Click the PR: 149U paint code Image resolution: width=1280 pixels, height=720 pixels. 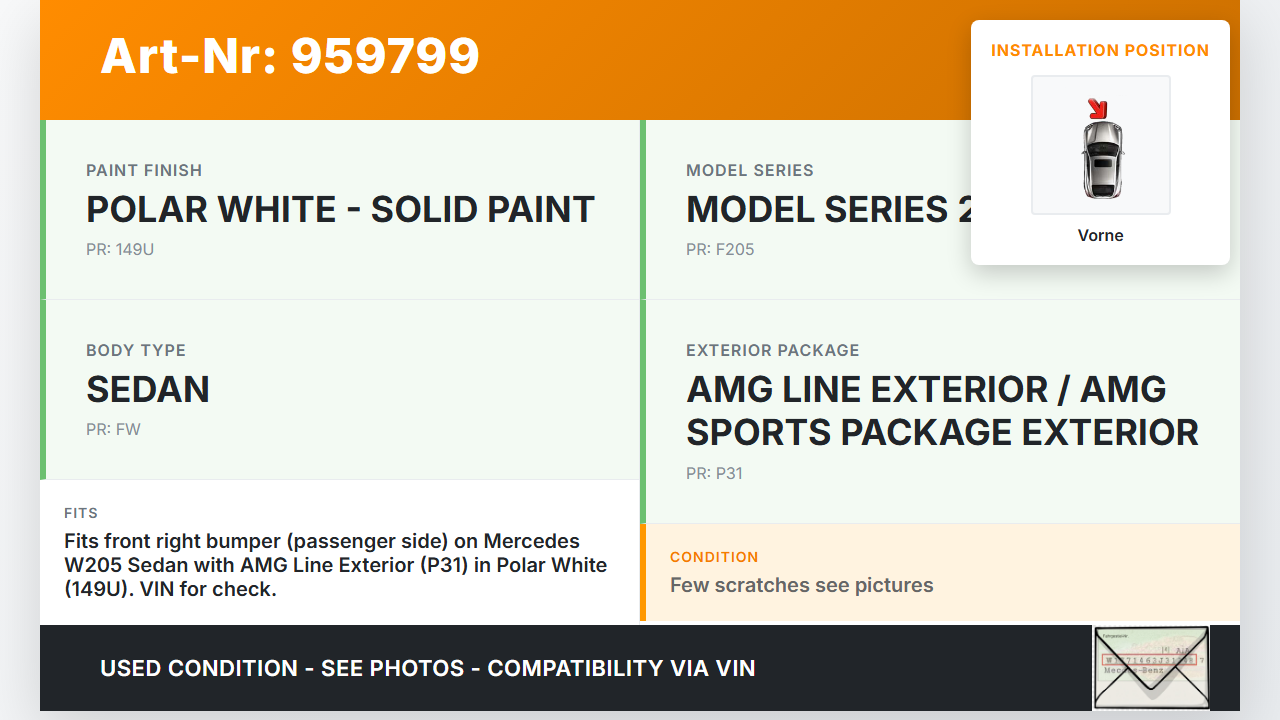tap(120, 249)
